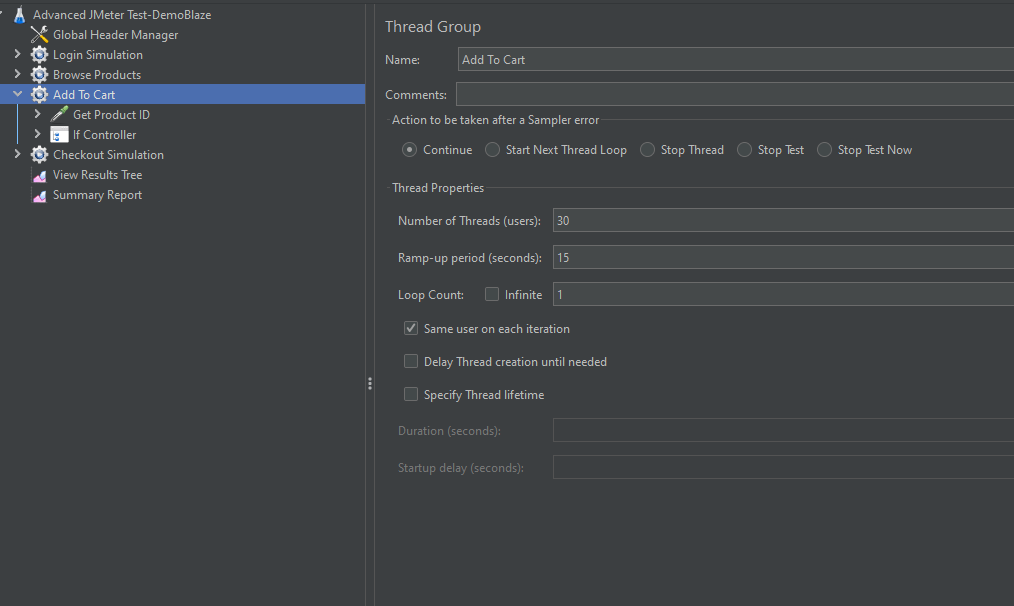Expand the Login Simulation tree node
The image size is (1014, 606).
pos(17,54)
